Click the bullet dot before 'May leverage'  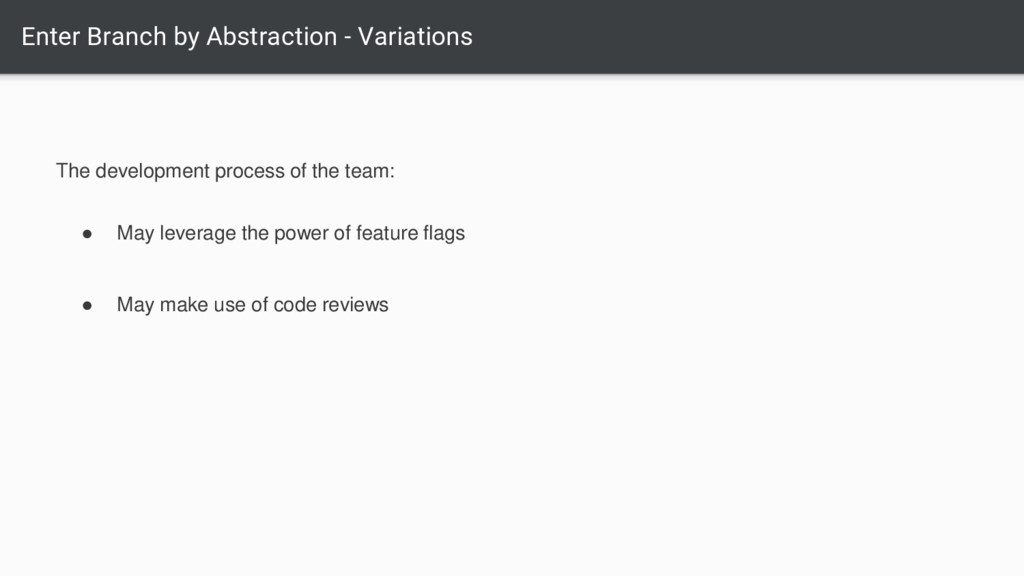pos(87,234)
